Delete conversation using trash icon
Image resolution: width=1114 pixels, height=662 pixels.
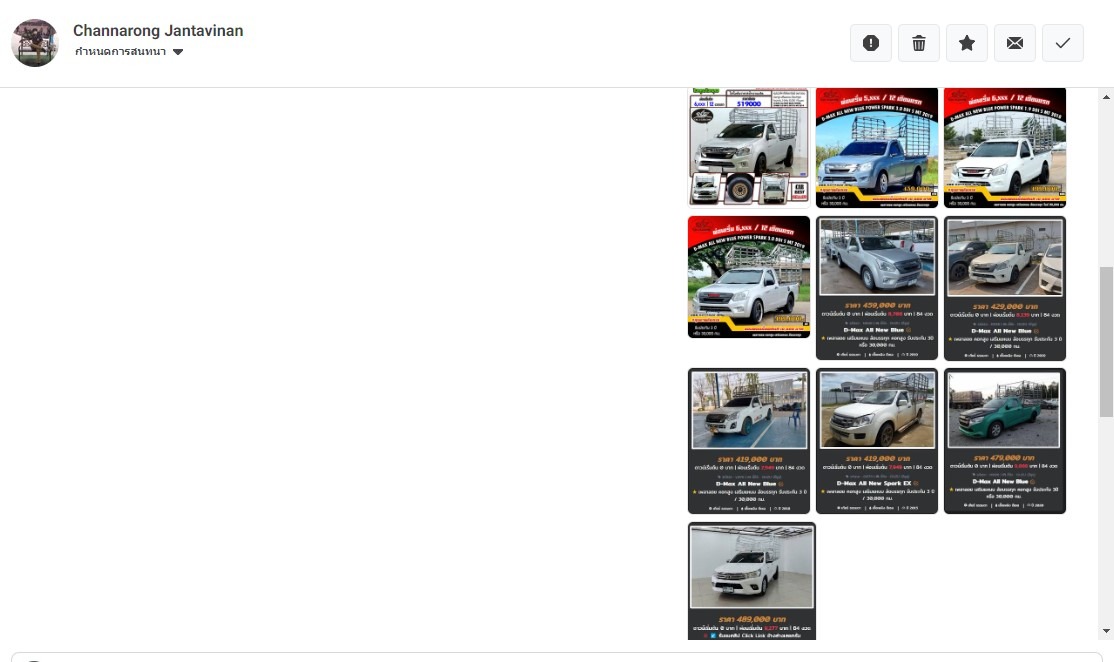919,43
